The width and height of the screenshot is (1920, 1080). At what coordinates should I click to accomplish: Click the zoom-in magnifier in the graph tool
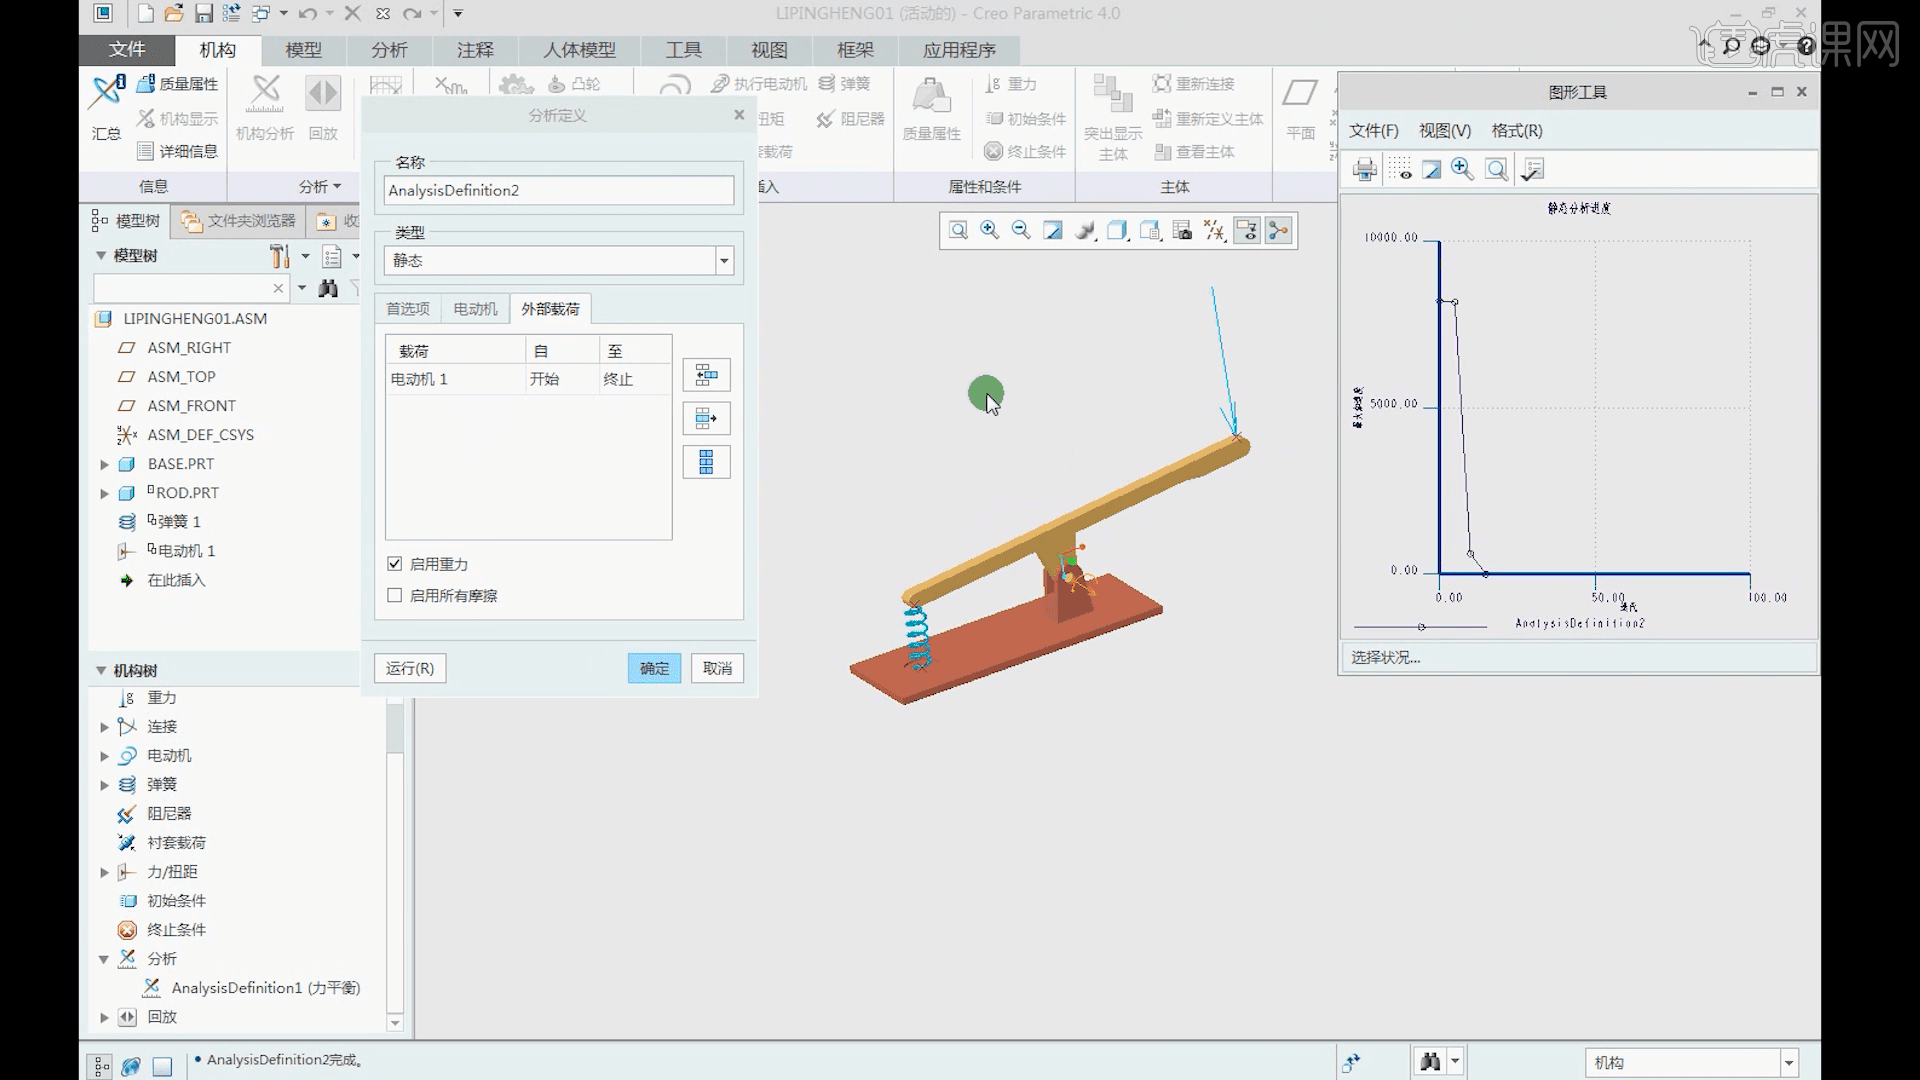tap(1462, 170)
